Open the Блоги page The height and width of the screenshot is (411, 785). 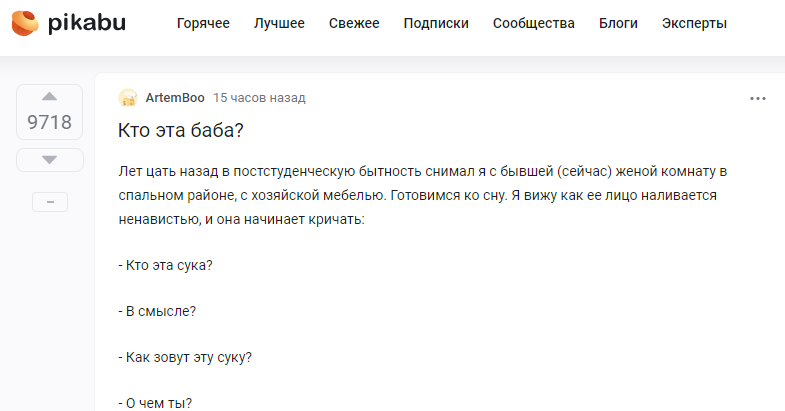click(x=618, y=24)
